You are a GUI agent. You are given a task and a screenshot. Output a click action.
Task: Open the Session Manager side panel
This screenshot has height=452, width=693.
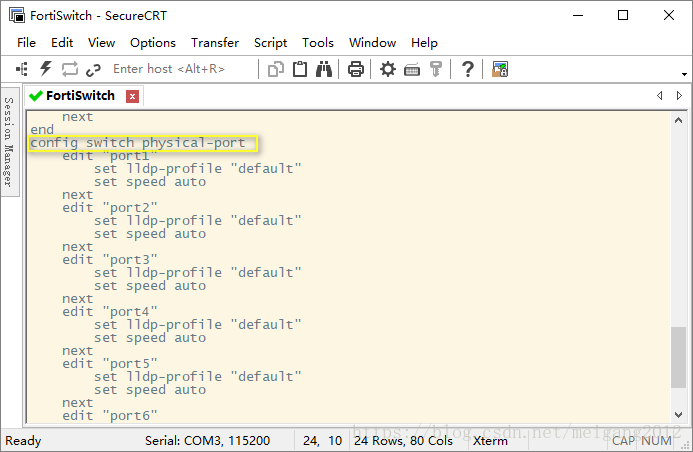10,141
